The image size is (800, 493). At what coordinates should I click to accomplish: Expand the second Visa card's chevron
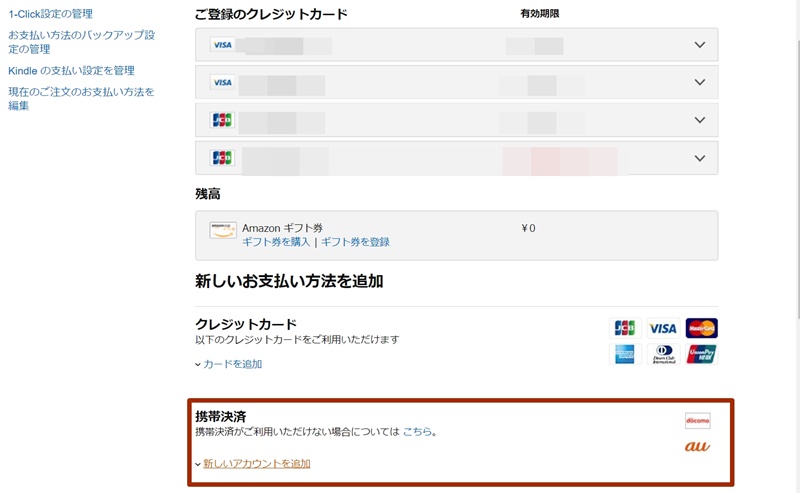(x=699, y=82)
